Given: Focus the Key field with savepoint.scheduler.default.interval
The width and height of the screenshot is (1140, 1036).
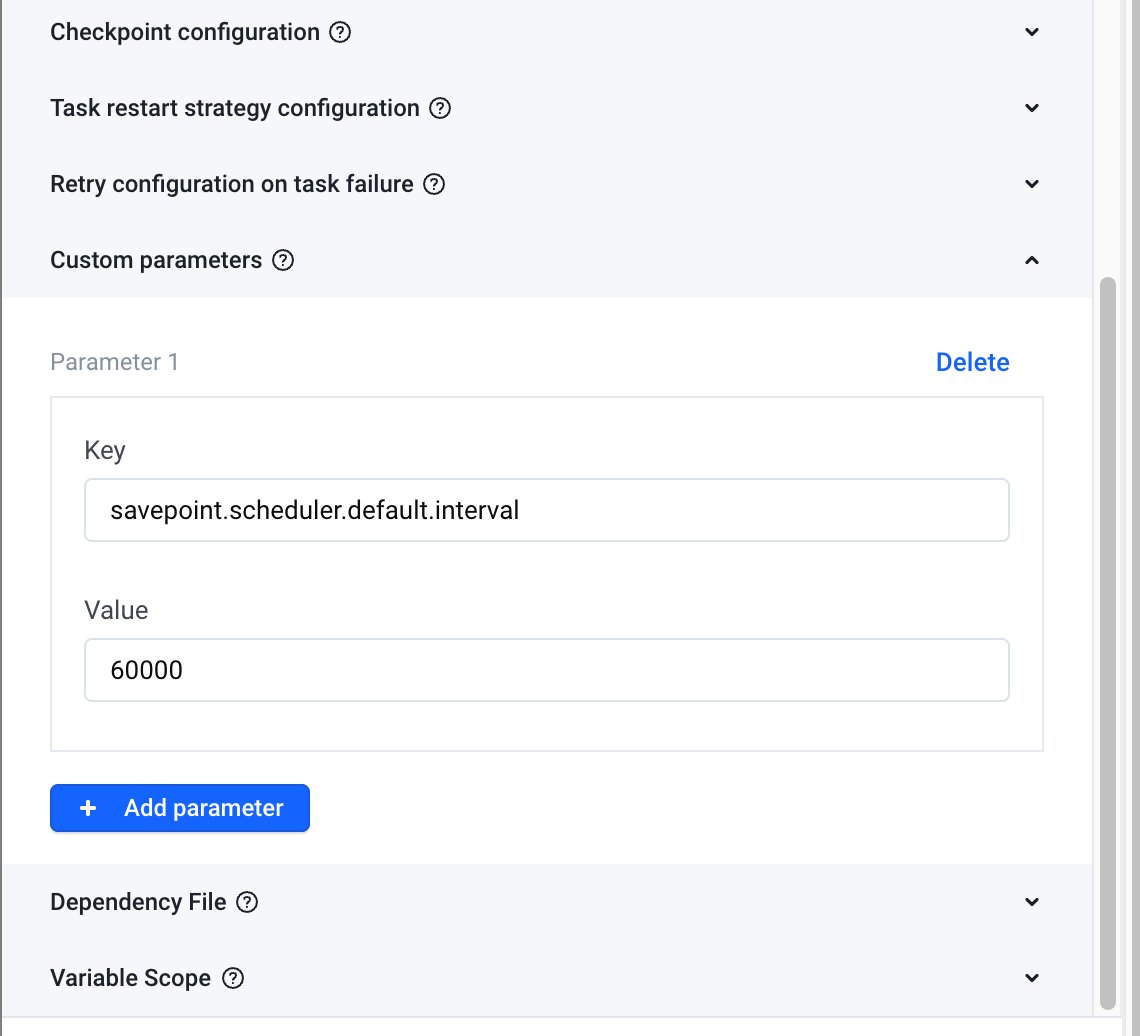Looking at the screenshot, I should tap(547, 510).
